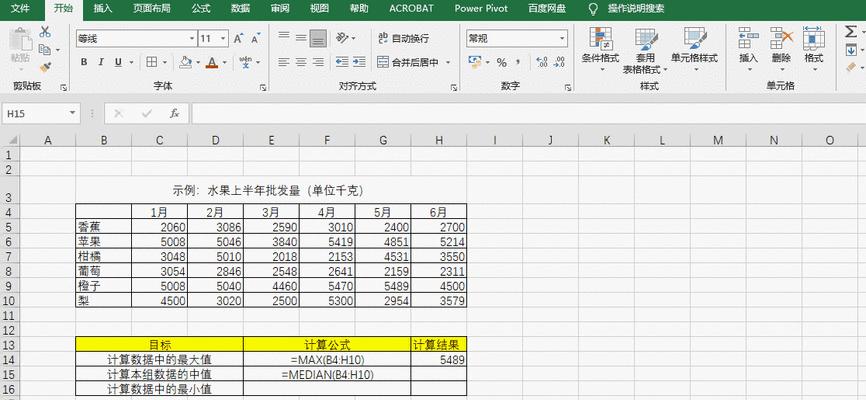Open the font size 11 dropdown
The image size is (866, 400).
pos(223,39)
